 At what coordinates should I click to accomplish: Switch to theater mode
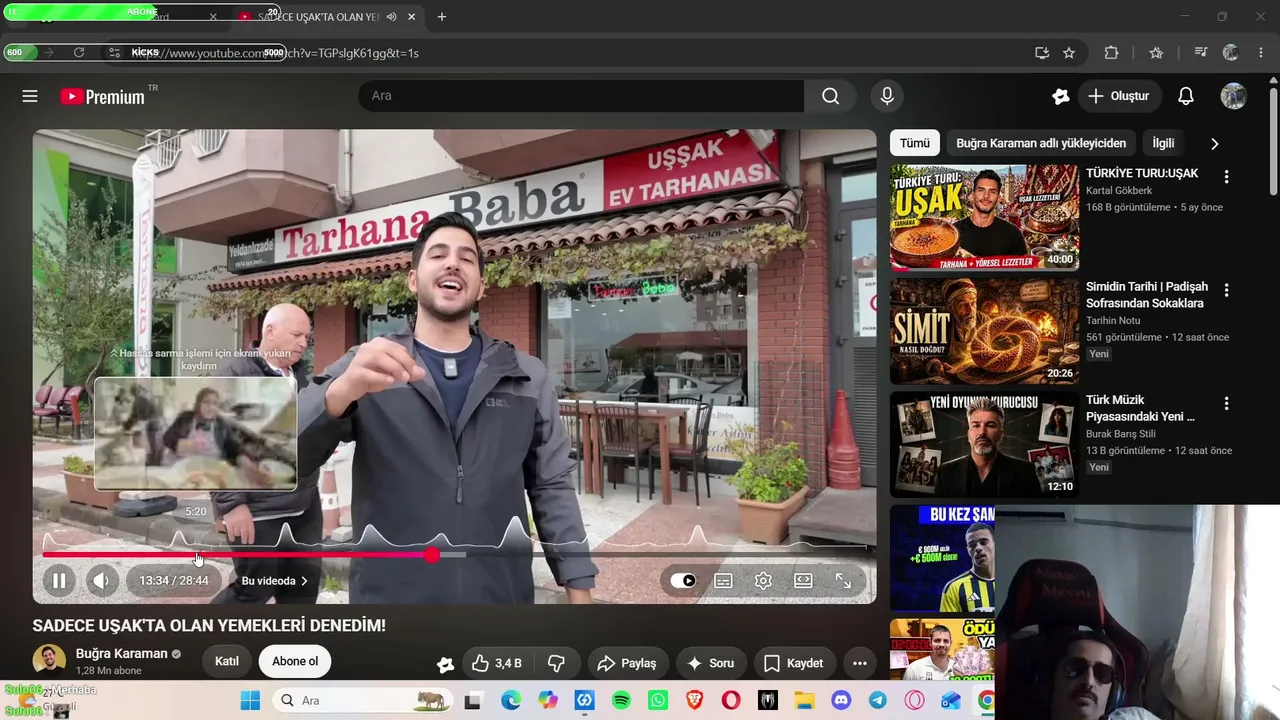click(x=803, y=580)
